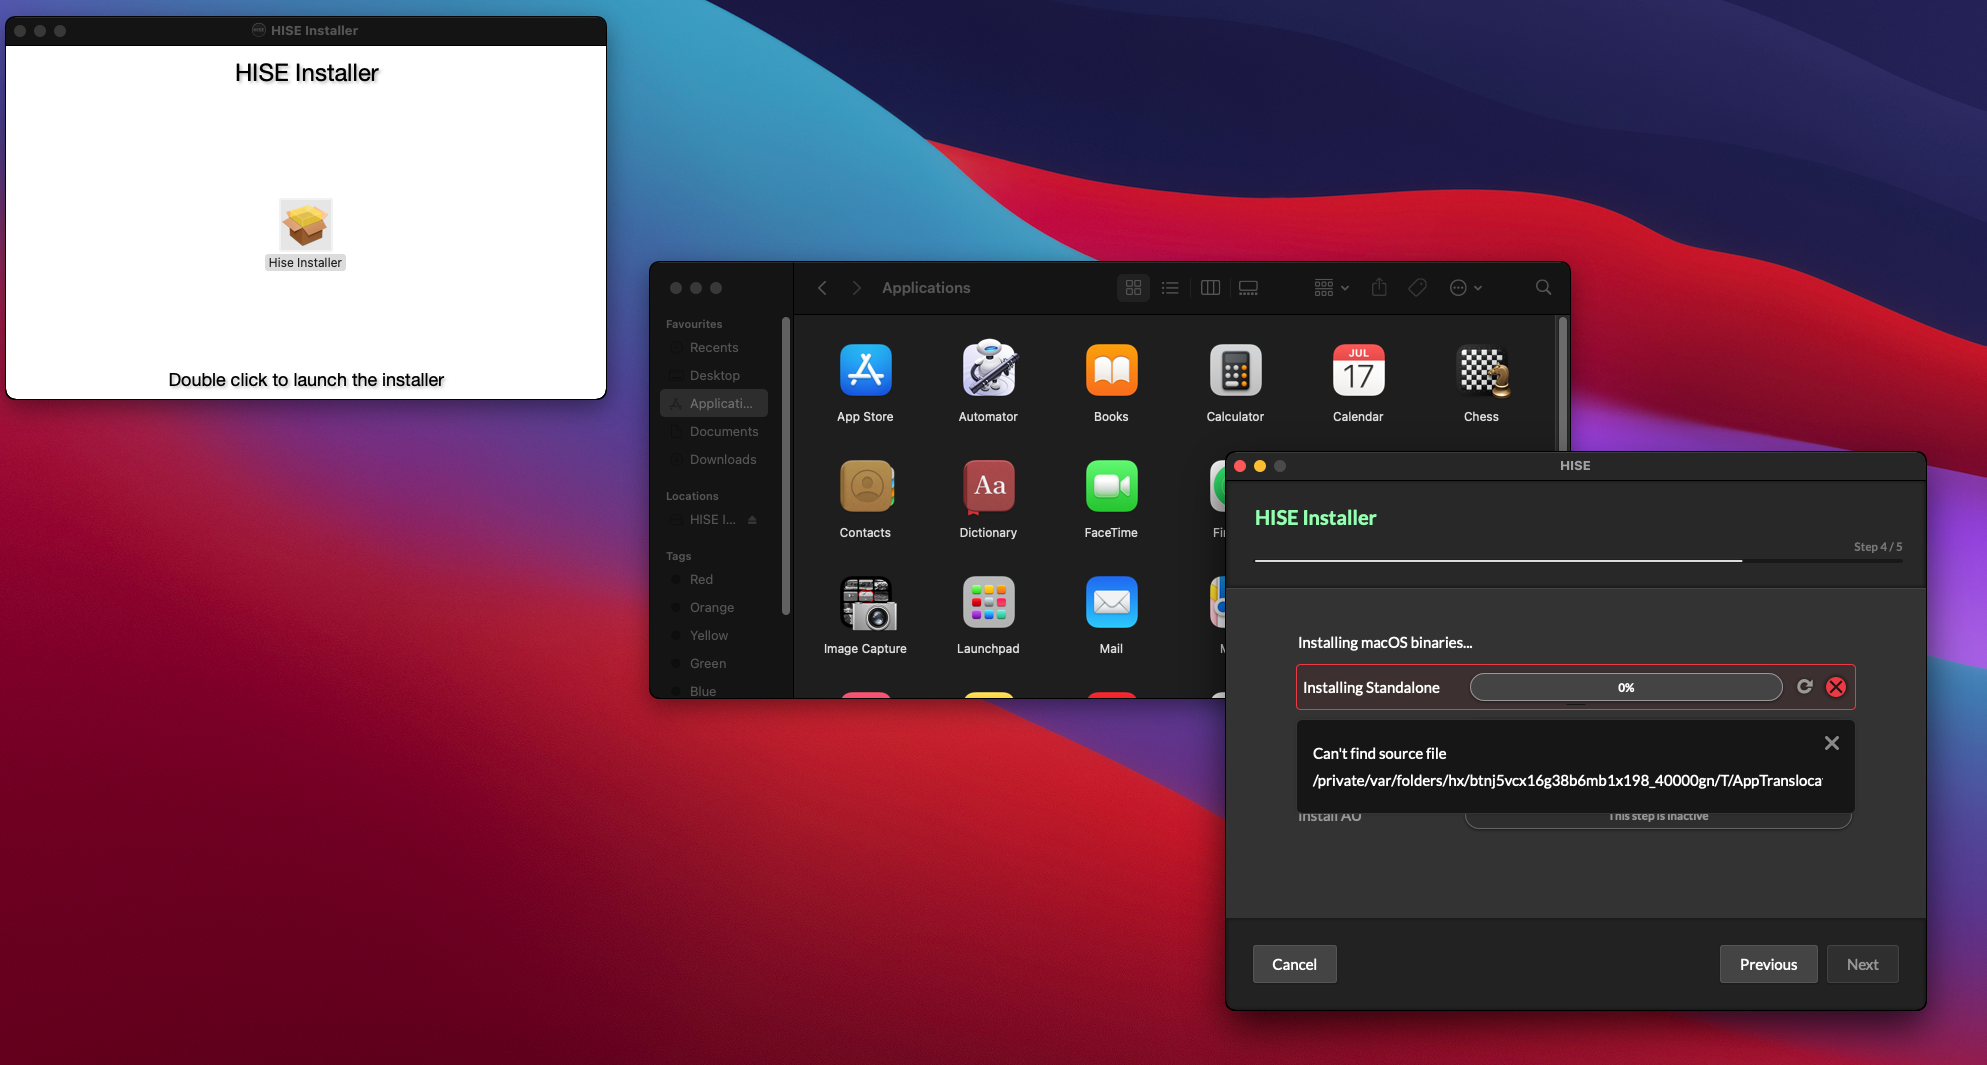
Task: Click the Hise Installer package icon
Action: point(305,225)
